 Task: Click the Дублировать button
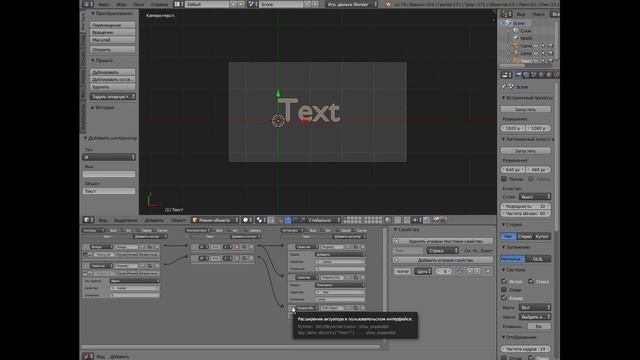pyautogui.click(x=112, y=72)
